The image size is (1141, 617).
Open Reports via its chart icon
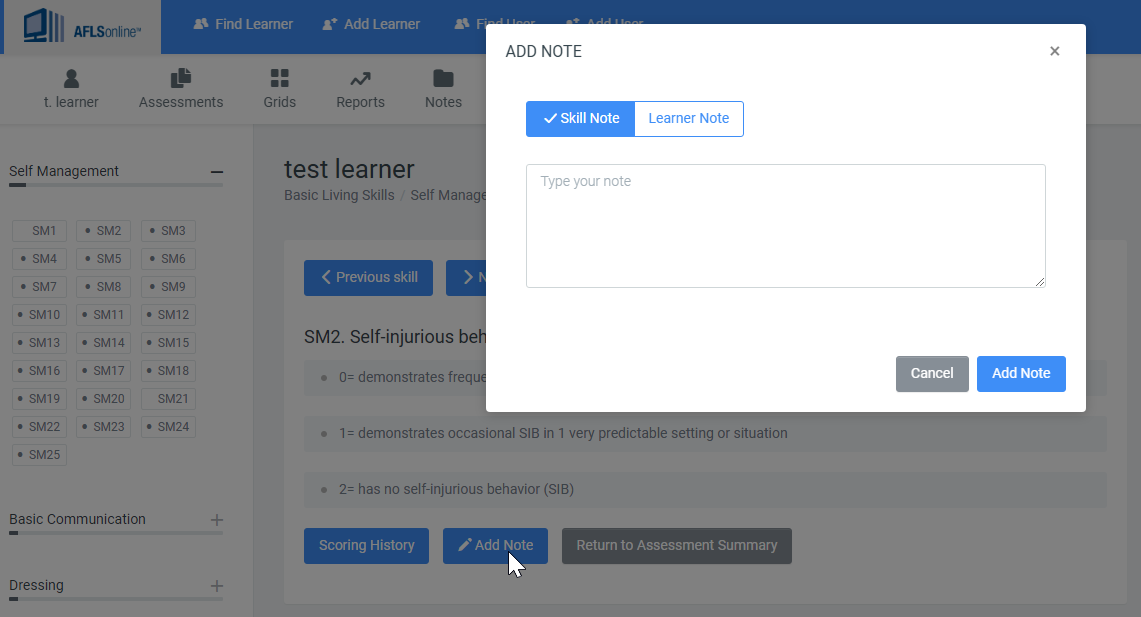[x=360, y=77]
